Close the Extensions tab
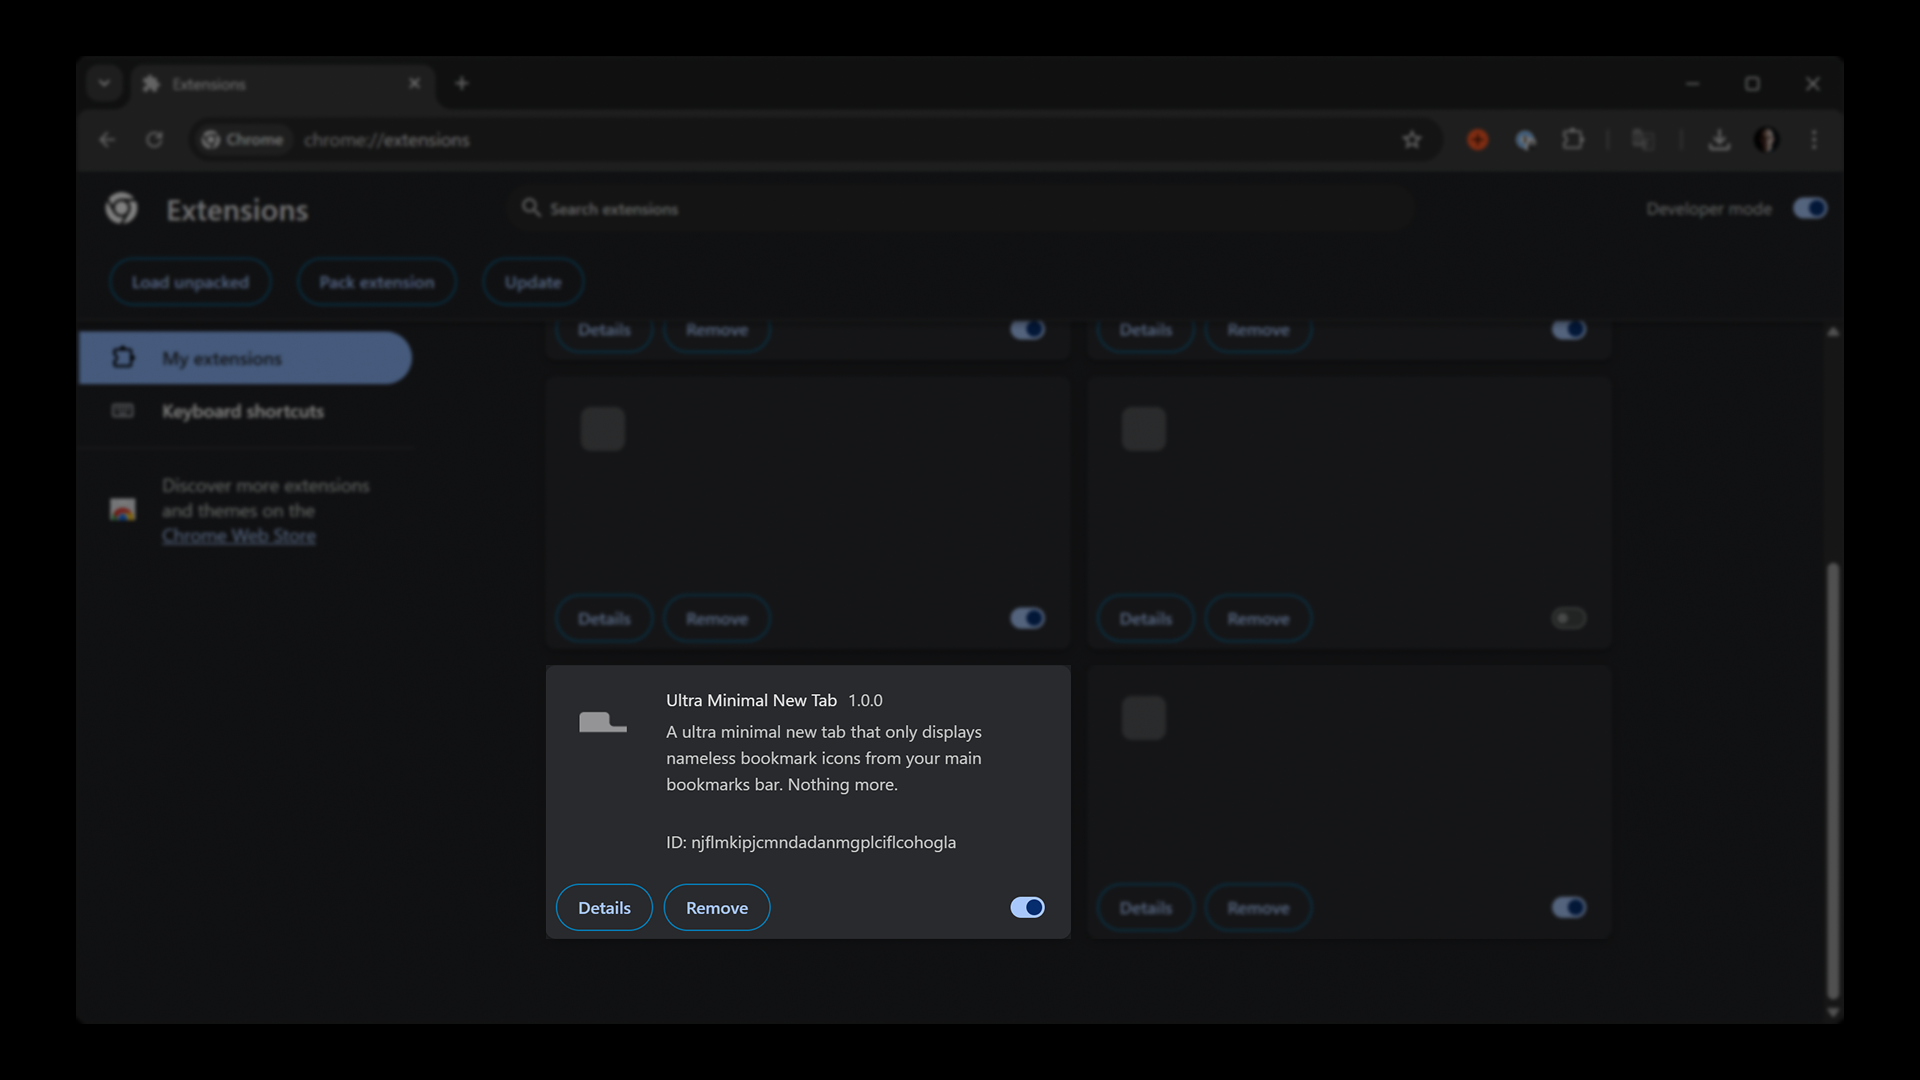The width and height of the screenshot is (1920, 1080). pos(414,84)
